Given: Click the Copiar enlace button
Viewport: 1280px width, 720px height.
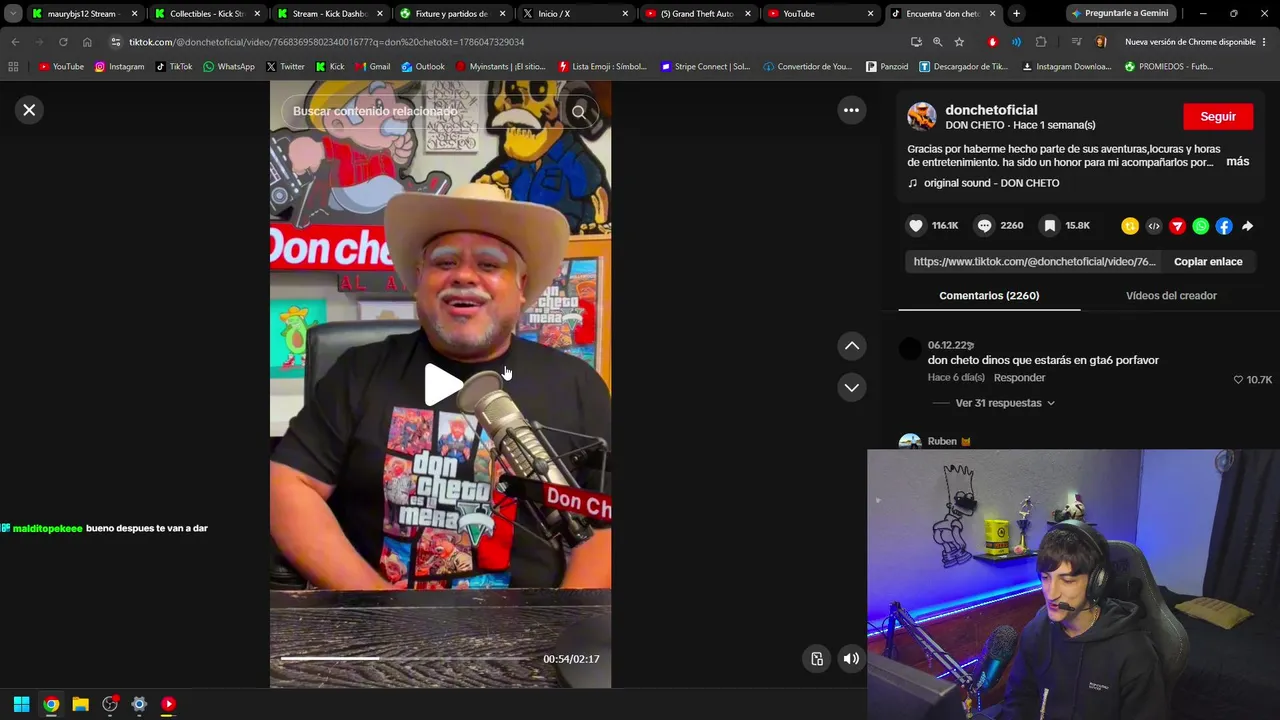Looking at the screenshot, I should [1208, 262].
